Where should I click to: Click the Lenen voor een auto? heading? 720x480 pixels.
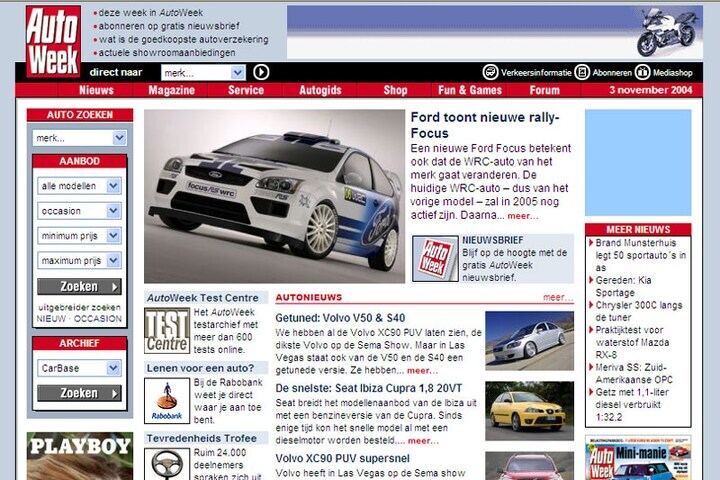pos(200,368)
